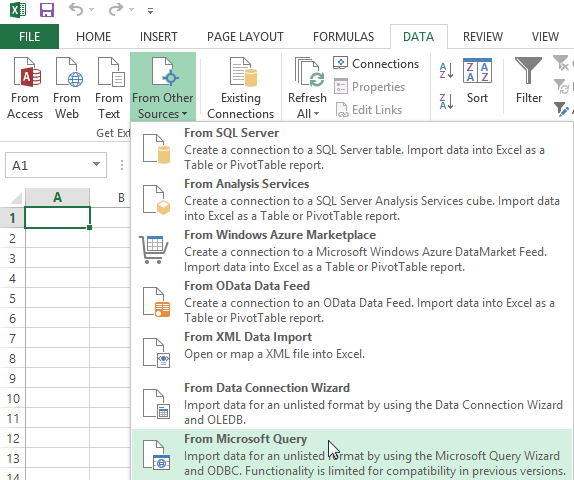574x480 pixels.
Task: Click the Properties button
Action: coord(369,87)
